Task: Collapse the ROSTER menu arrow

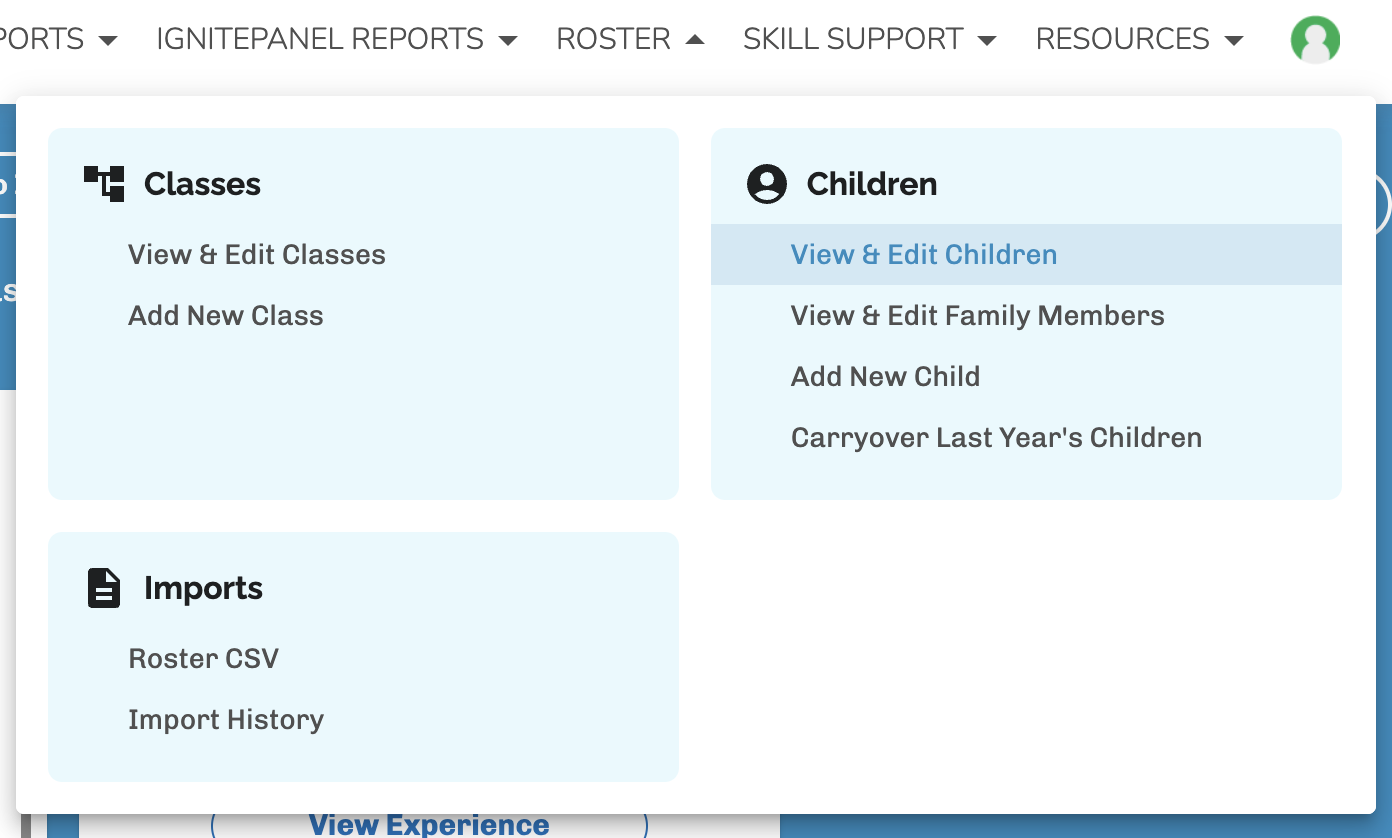Action: pos(695,40)
